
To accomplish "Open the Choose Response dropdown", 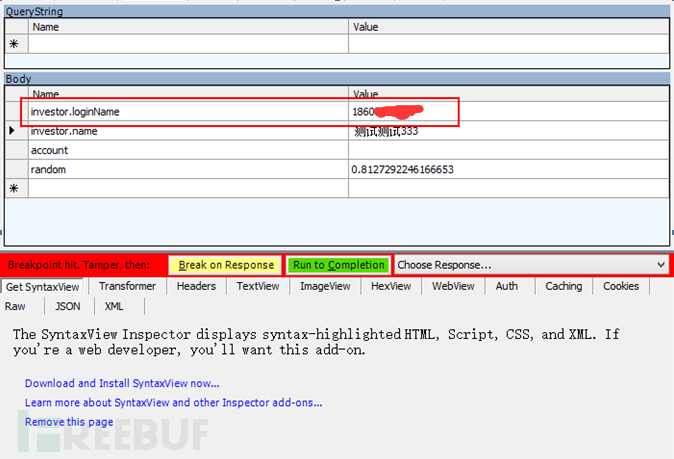I will pos(531,265).
